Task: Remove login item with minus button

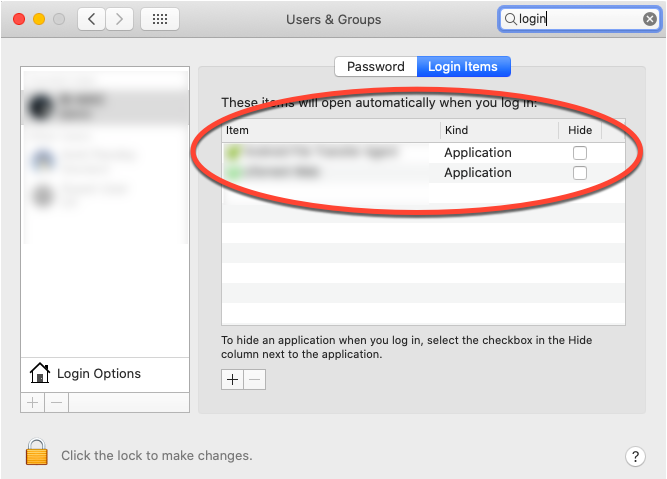Action: pos(255,380)
